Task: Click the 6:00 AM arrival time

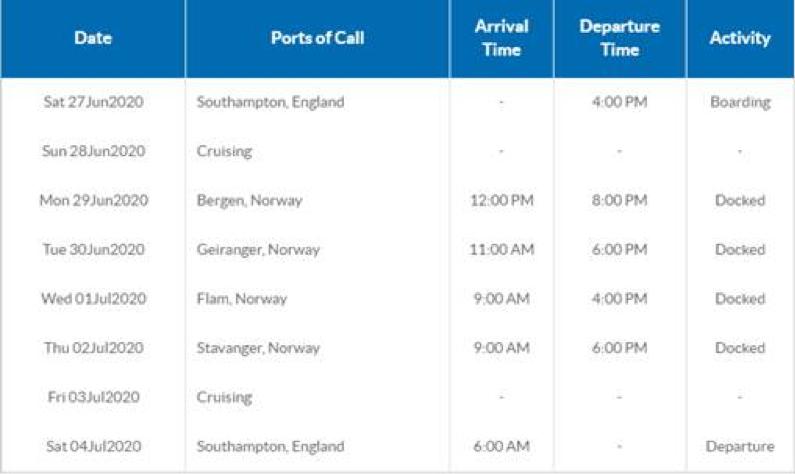Action: 501,446
